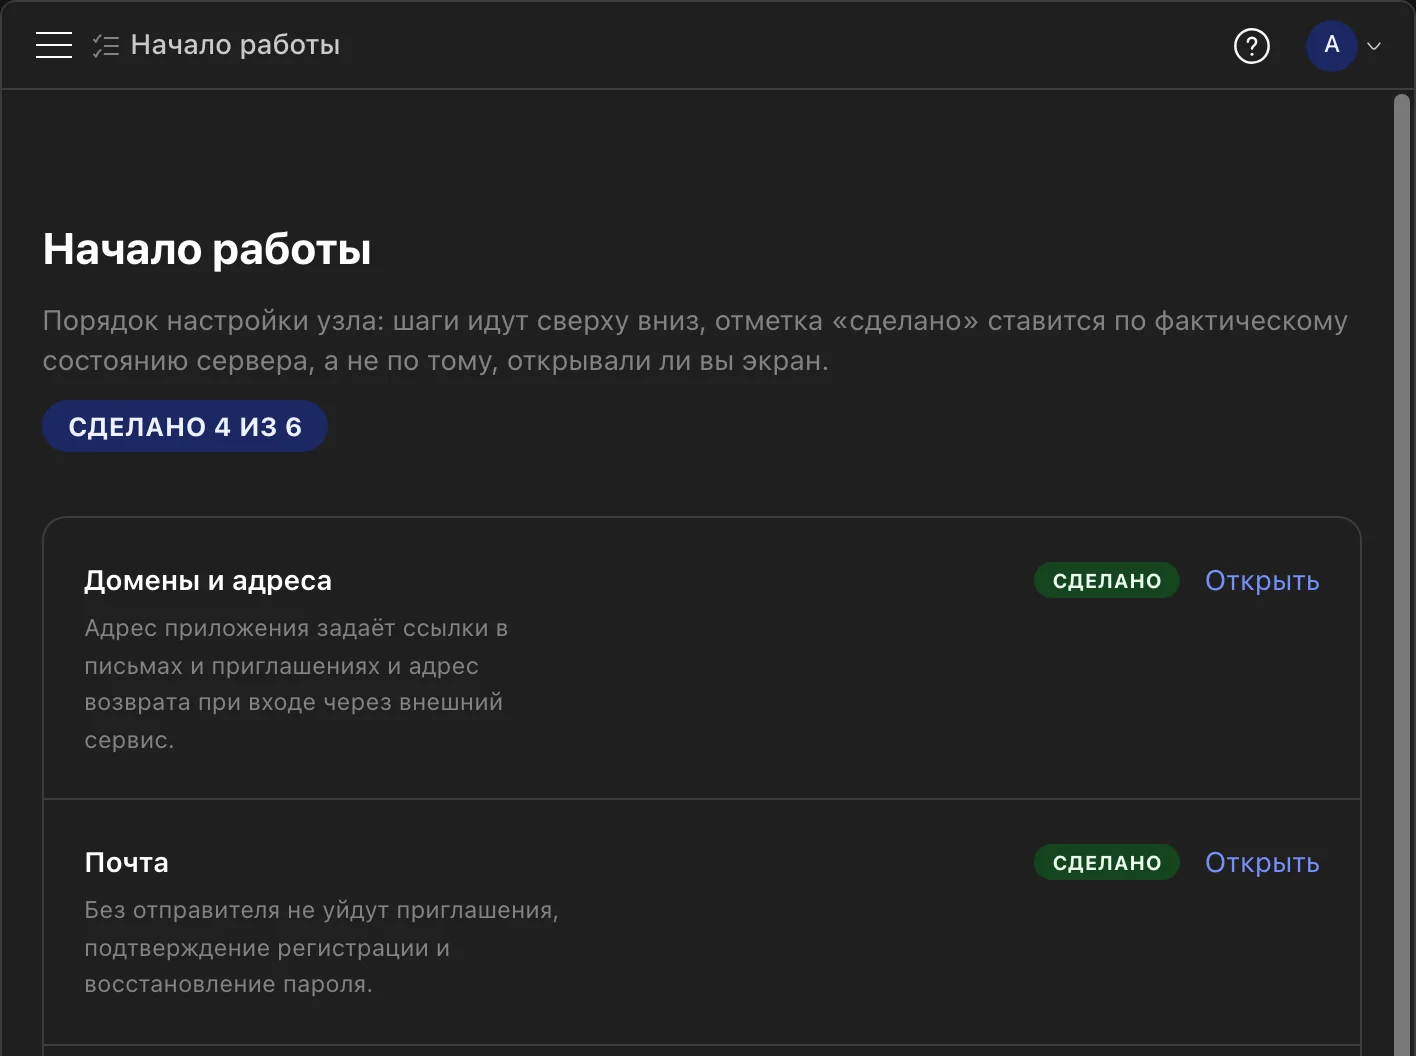Click the checklist icon beside Начало работы
The height and width of the screenshot is (1056, 1416).
105,45
